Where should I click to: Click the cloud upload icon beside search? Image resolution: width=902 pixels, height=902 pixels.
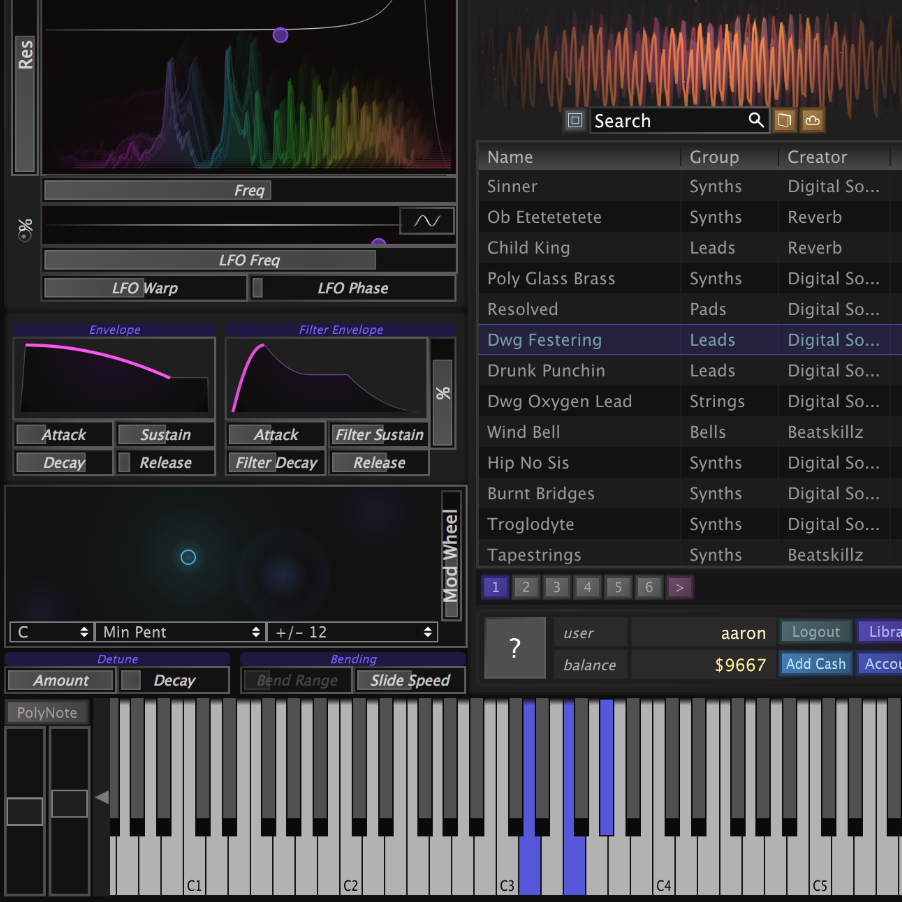point(812,120)
